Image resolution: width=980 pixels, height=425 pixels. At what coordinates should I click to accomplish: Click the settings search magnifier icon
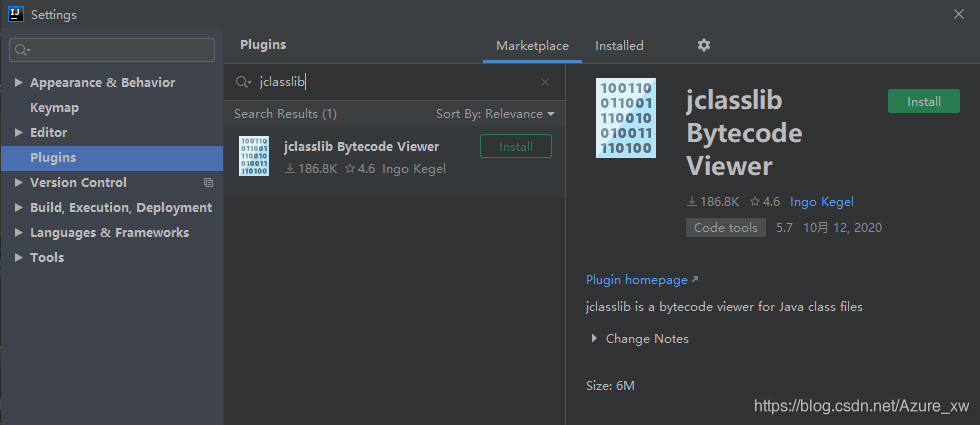click(22, 50)
